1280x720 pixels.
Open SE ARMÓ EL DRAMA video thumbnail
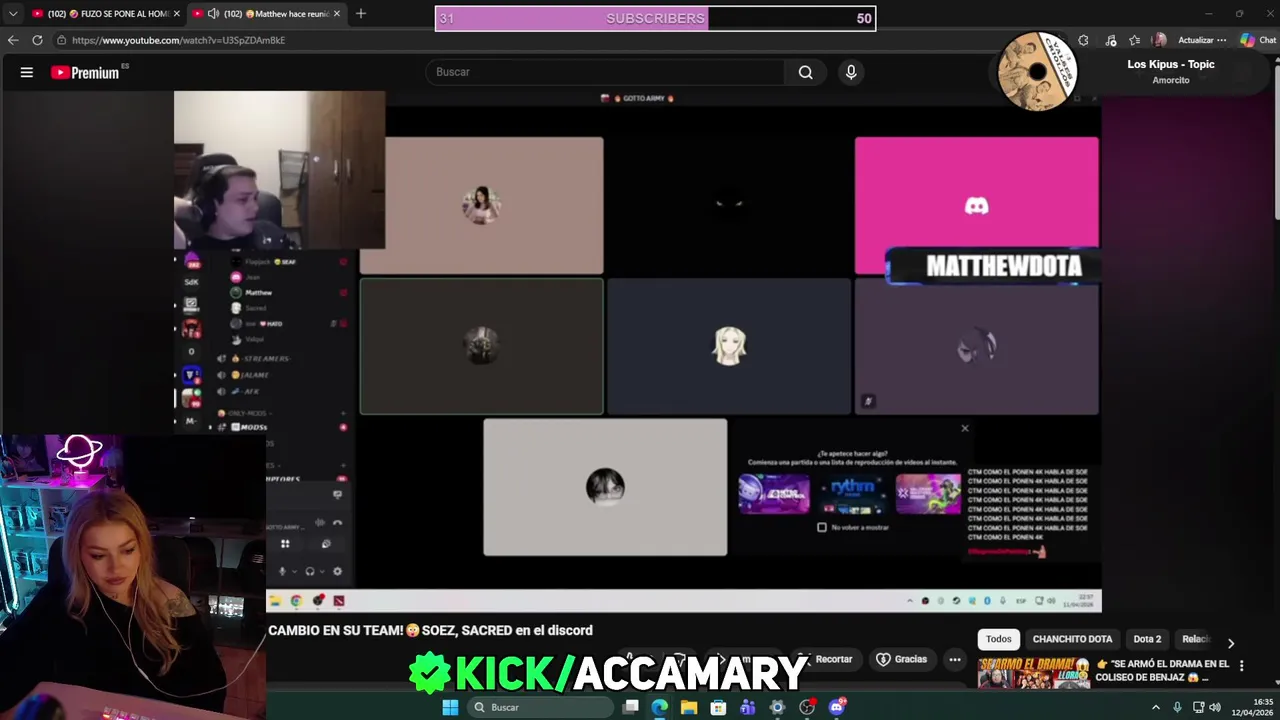point(1033,673)
